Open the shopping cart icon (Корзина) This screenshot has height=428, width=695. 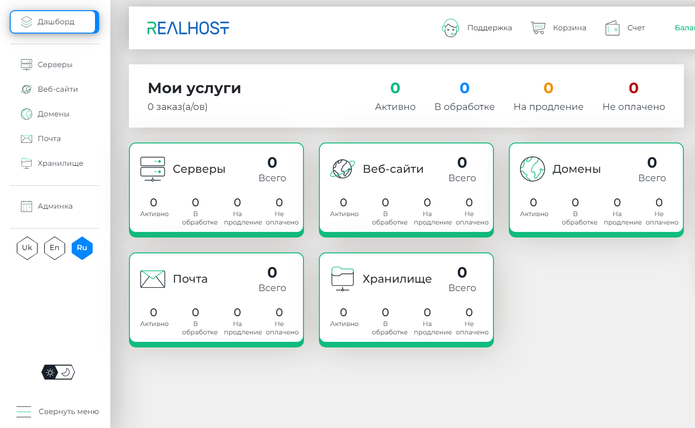[x=539, y=28]
